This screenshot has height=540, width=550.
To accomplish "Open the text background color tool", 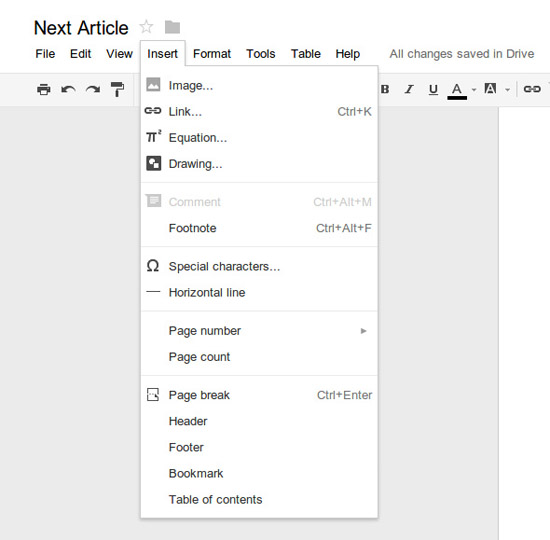I will pyautogui.click(x=490, y=88).
